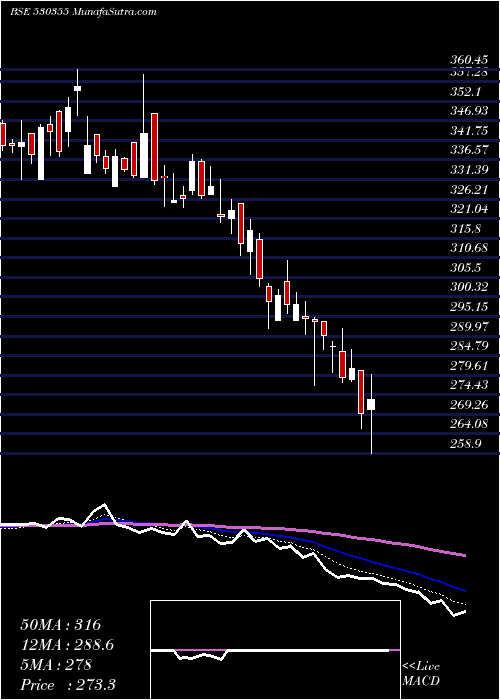Click the 310.68 price axis label
The height and width of the screenshot is (700, 500).
coord(469,248)
